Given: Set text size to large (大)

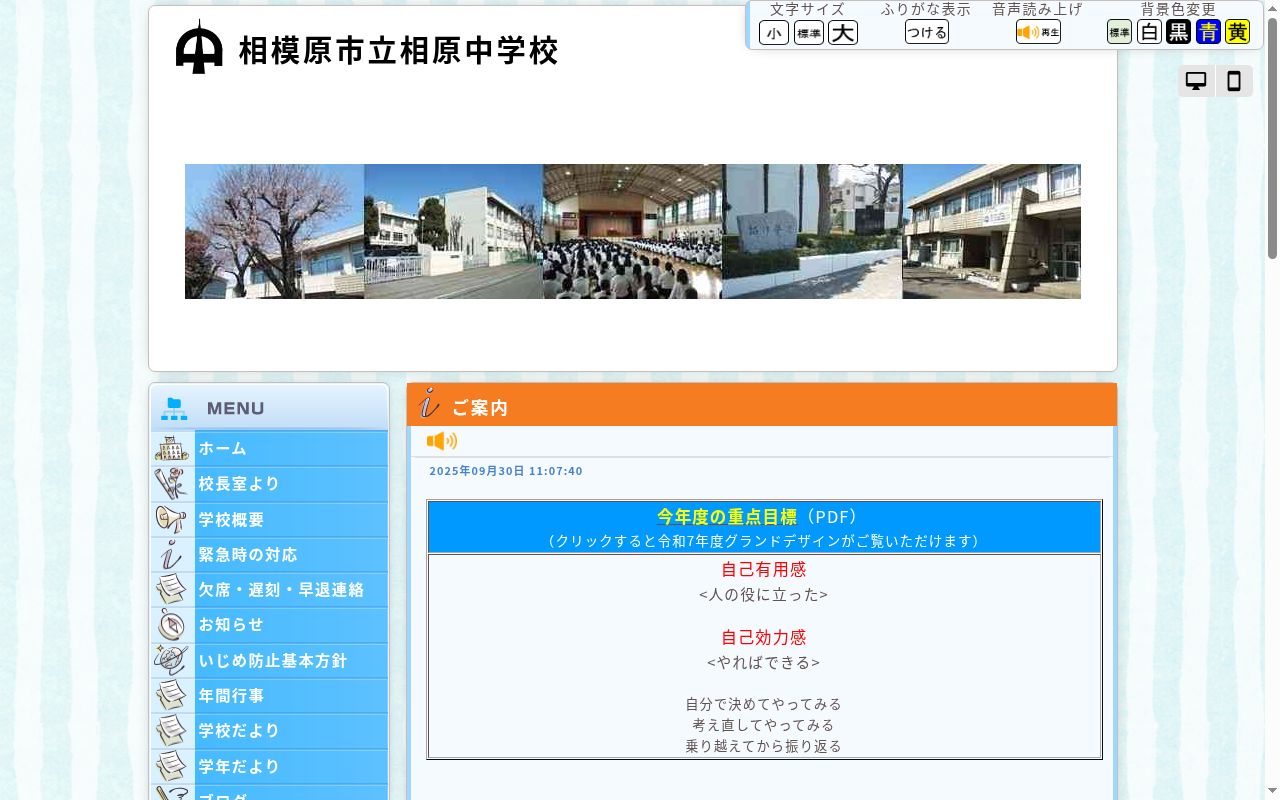Looking at the screenshot, I should click(843, 33).
